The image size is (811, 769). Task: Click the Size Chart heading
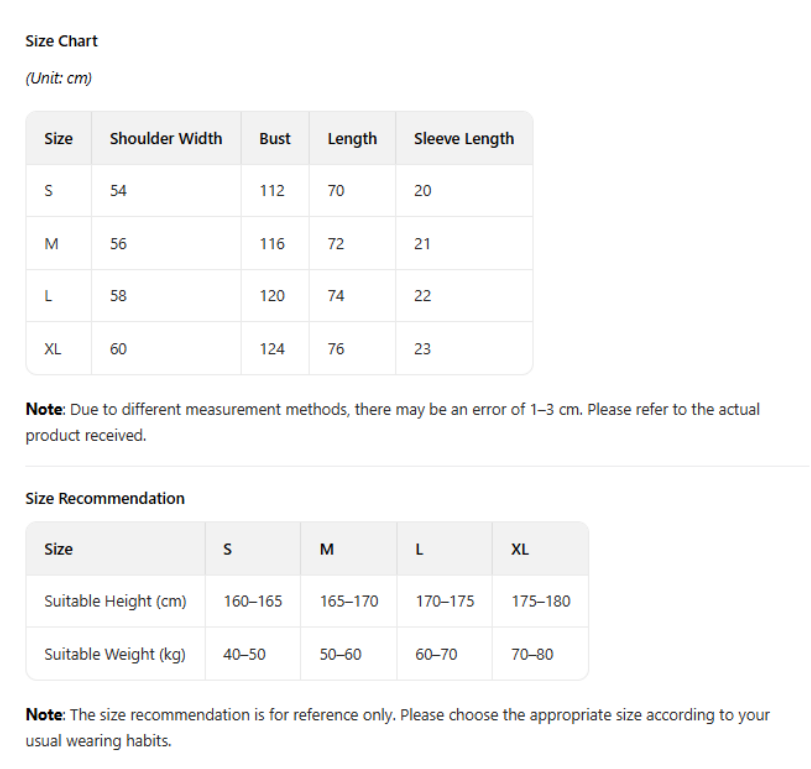point(61,41)
